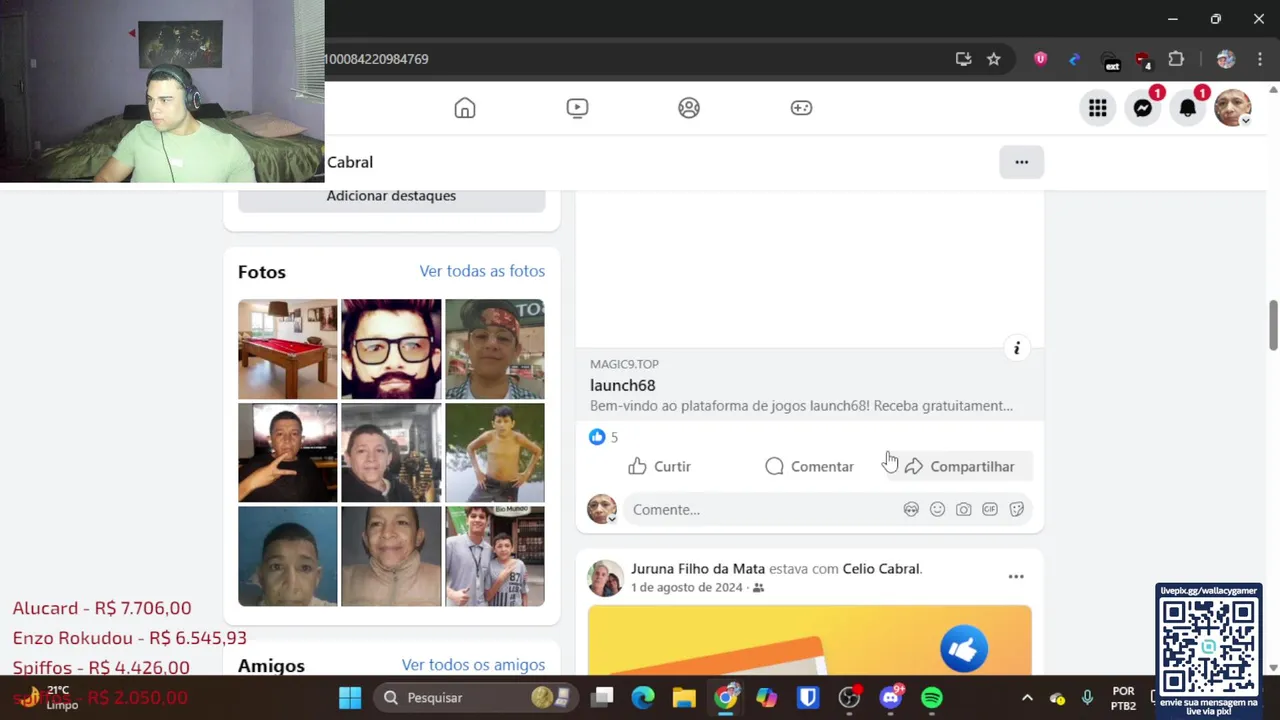Insert emoji in comment box
Image resolution: width=1280 pixels, height=720 pixels.
(x=937, y=509)
